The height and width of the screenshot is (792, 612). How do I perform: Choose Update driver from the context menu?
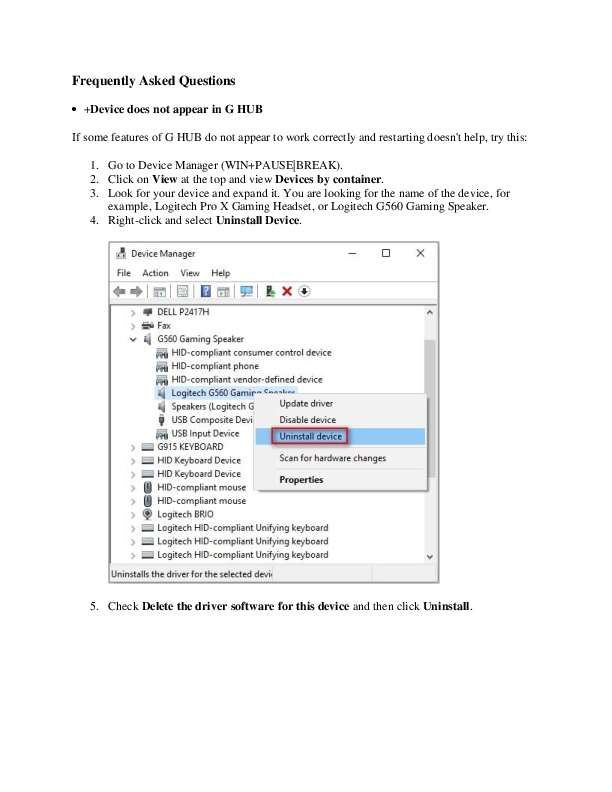340,404
